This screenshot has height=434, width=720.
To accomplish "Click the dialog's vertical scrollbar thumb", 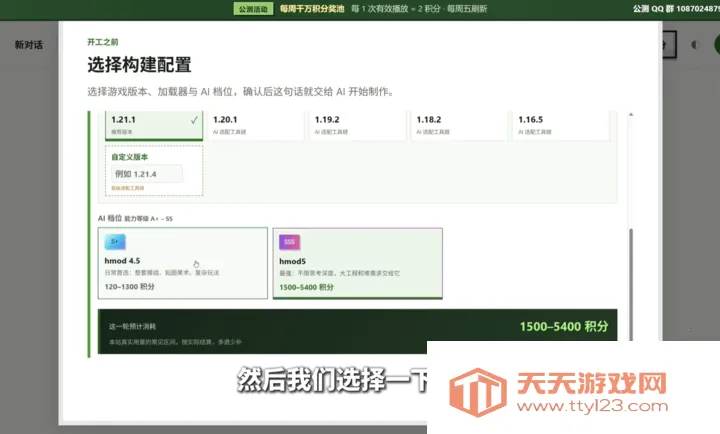I will (x=631, y=285).
